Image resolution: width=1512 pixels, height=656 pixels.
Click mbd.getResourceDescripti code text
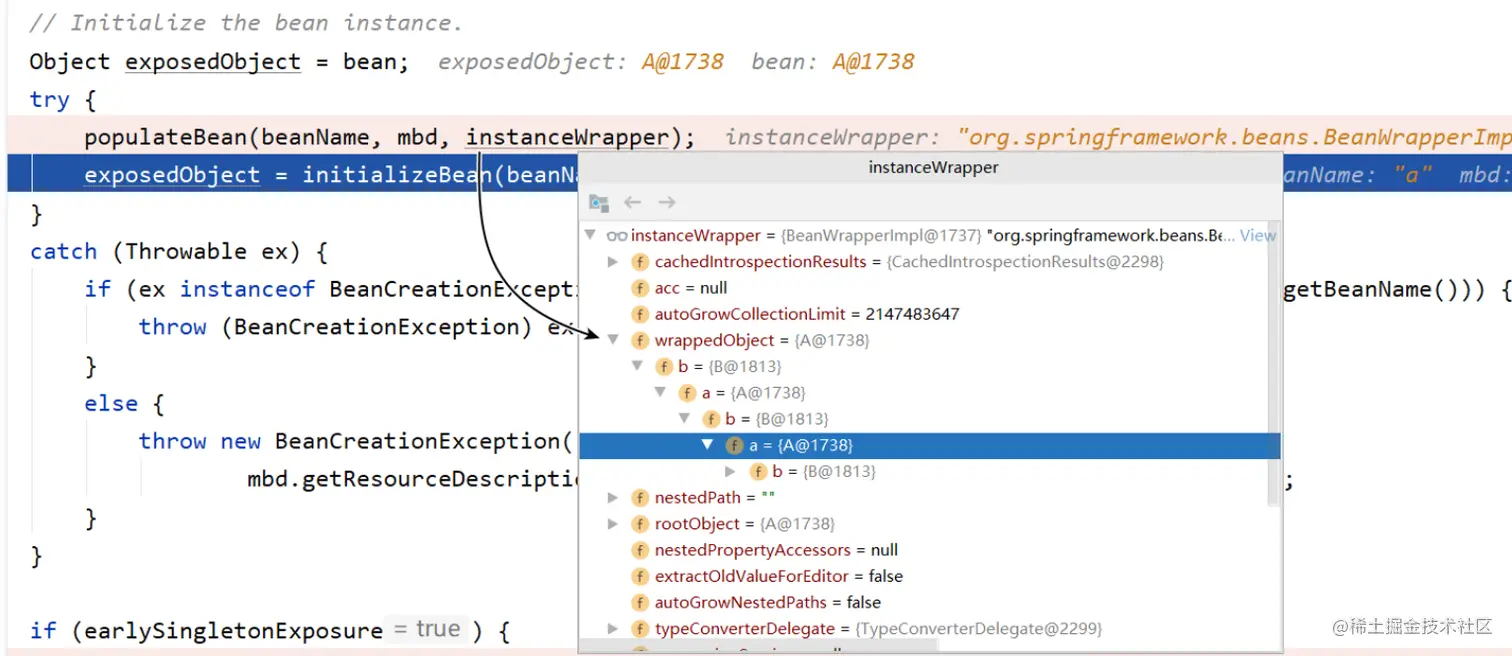[413, 480]
